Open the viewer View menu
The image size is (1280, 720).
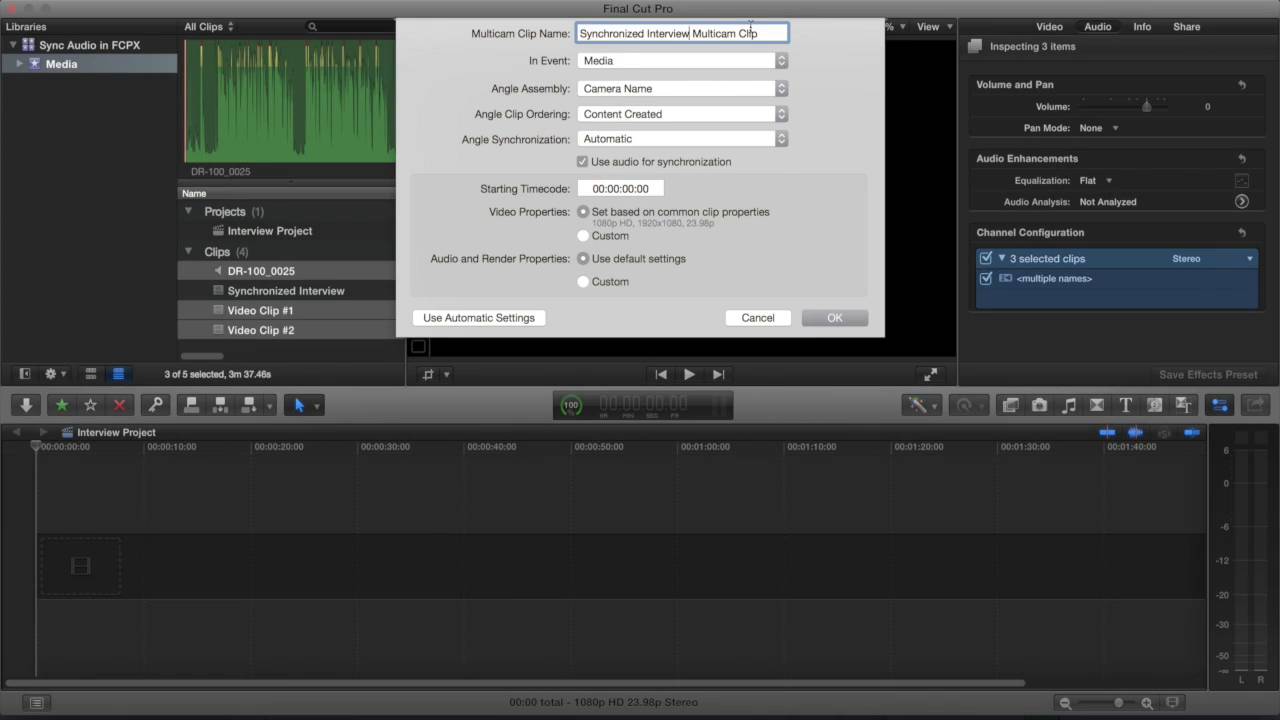click(x=934, y=27)
